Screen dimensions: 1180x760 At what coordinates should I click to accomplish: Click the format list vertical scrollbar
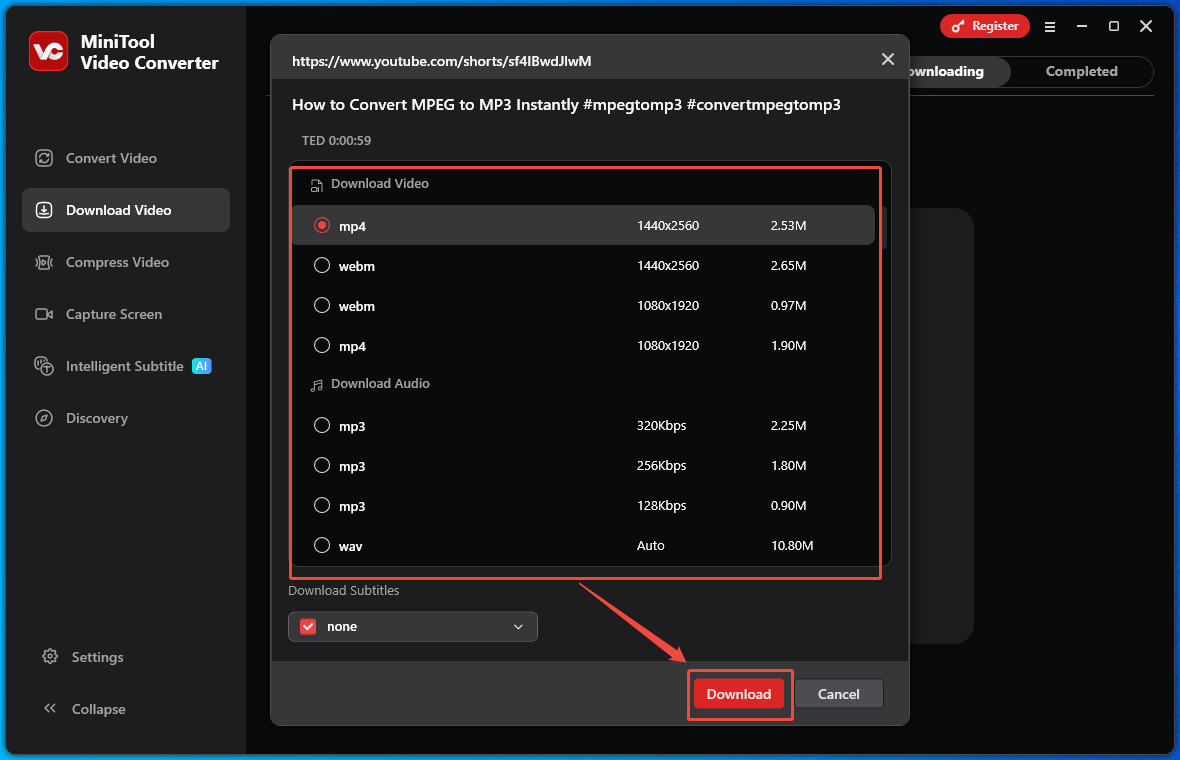[x=884, y=227]
